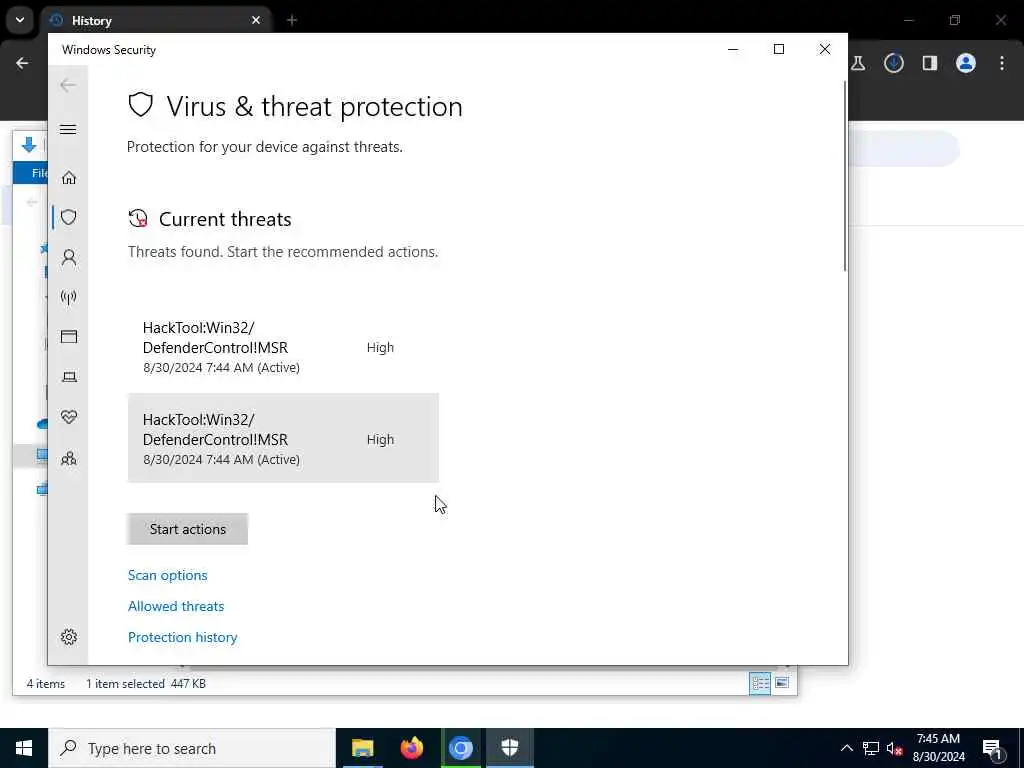Open Scan options link
The width and height of the screenshot is (1024, 768).
tap(168, 575)
